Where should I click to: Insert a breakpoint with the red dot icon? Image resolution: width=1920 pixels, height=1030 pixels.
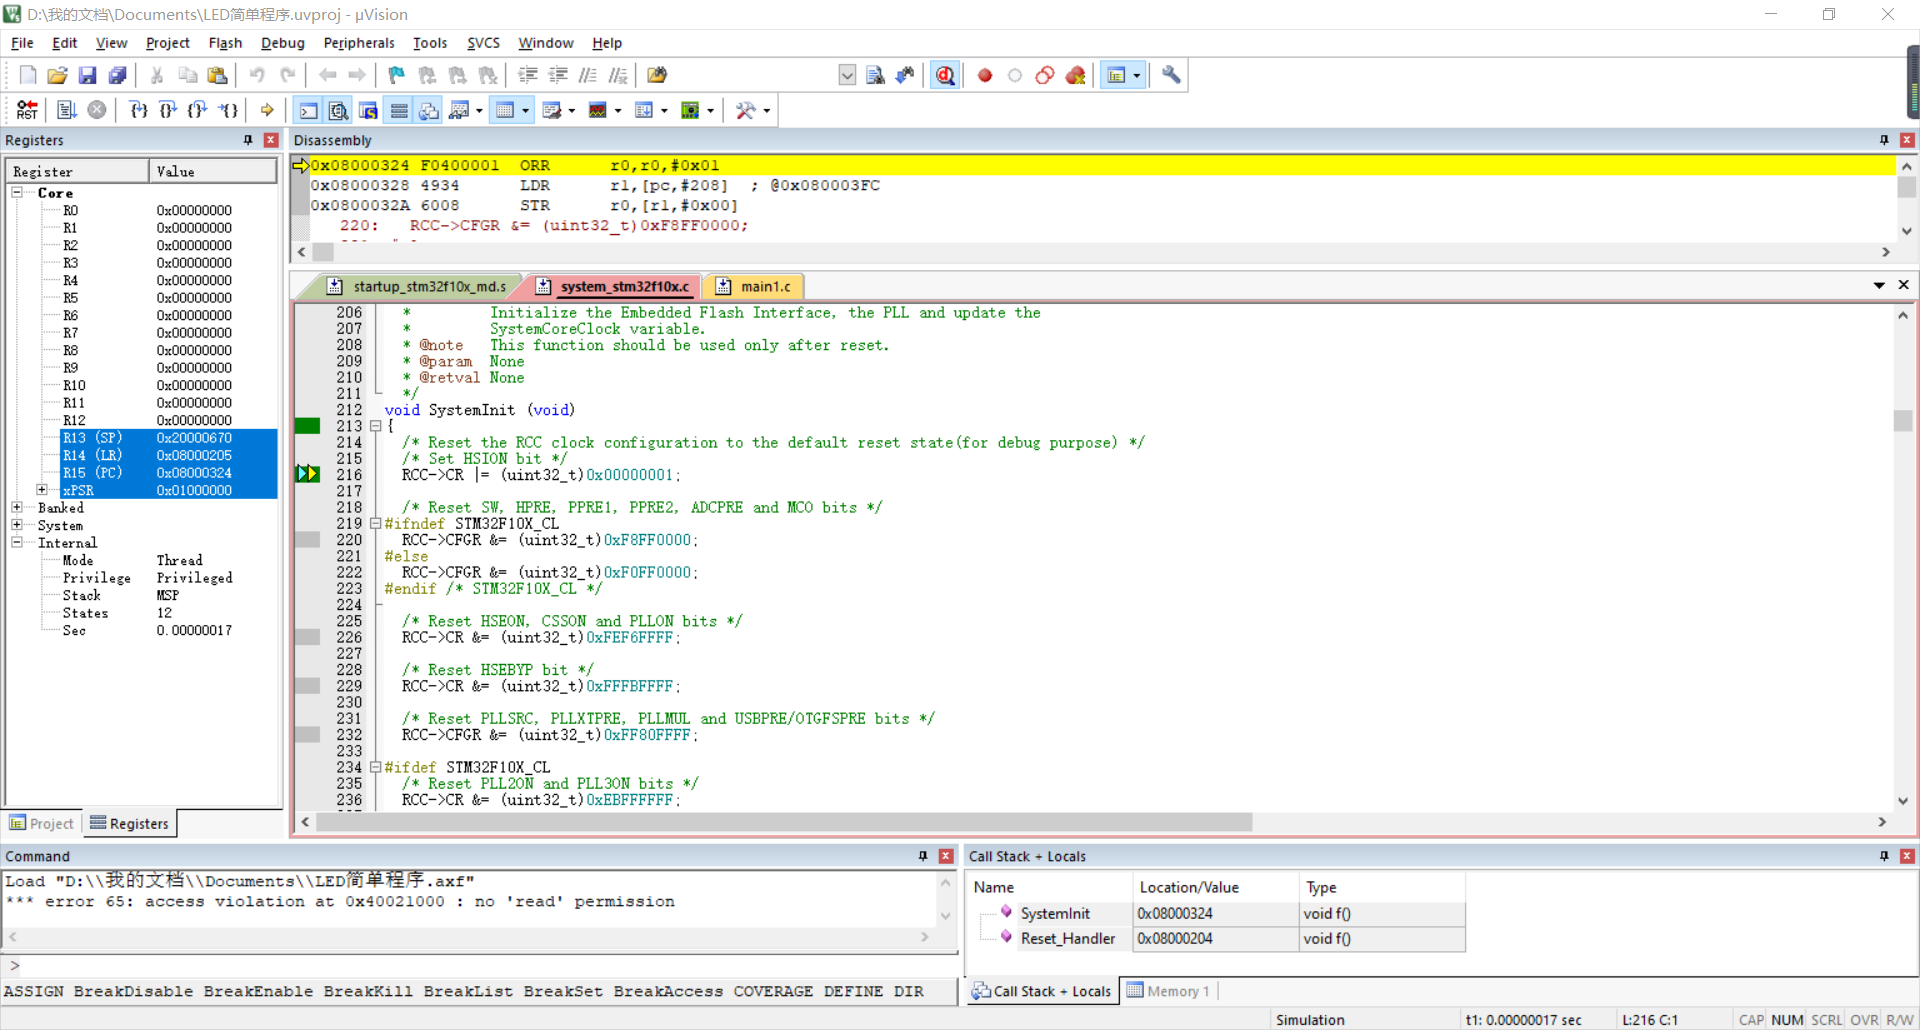[x=985, y=75]
